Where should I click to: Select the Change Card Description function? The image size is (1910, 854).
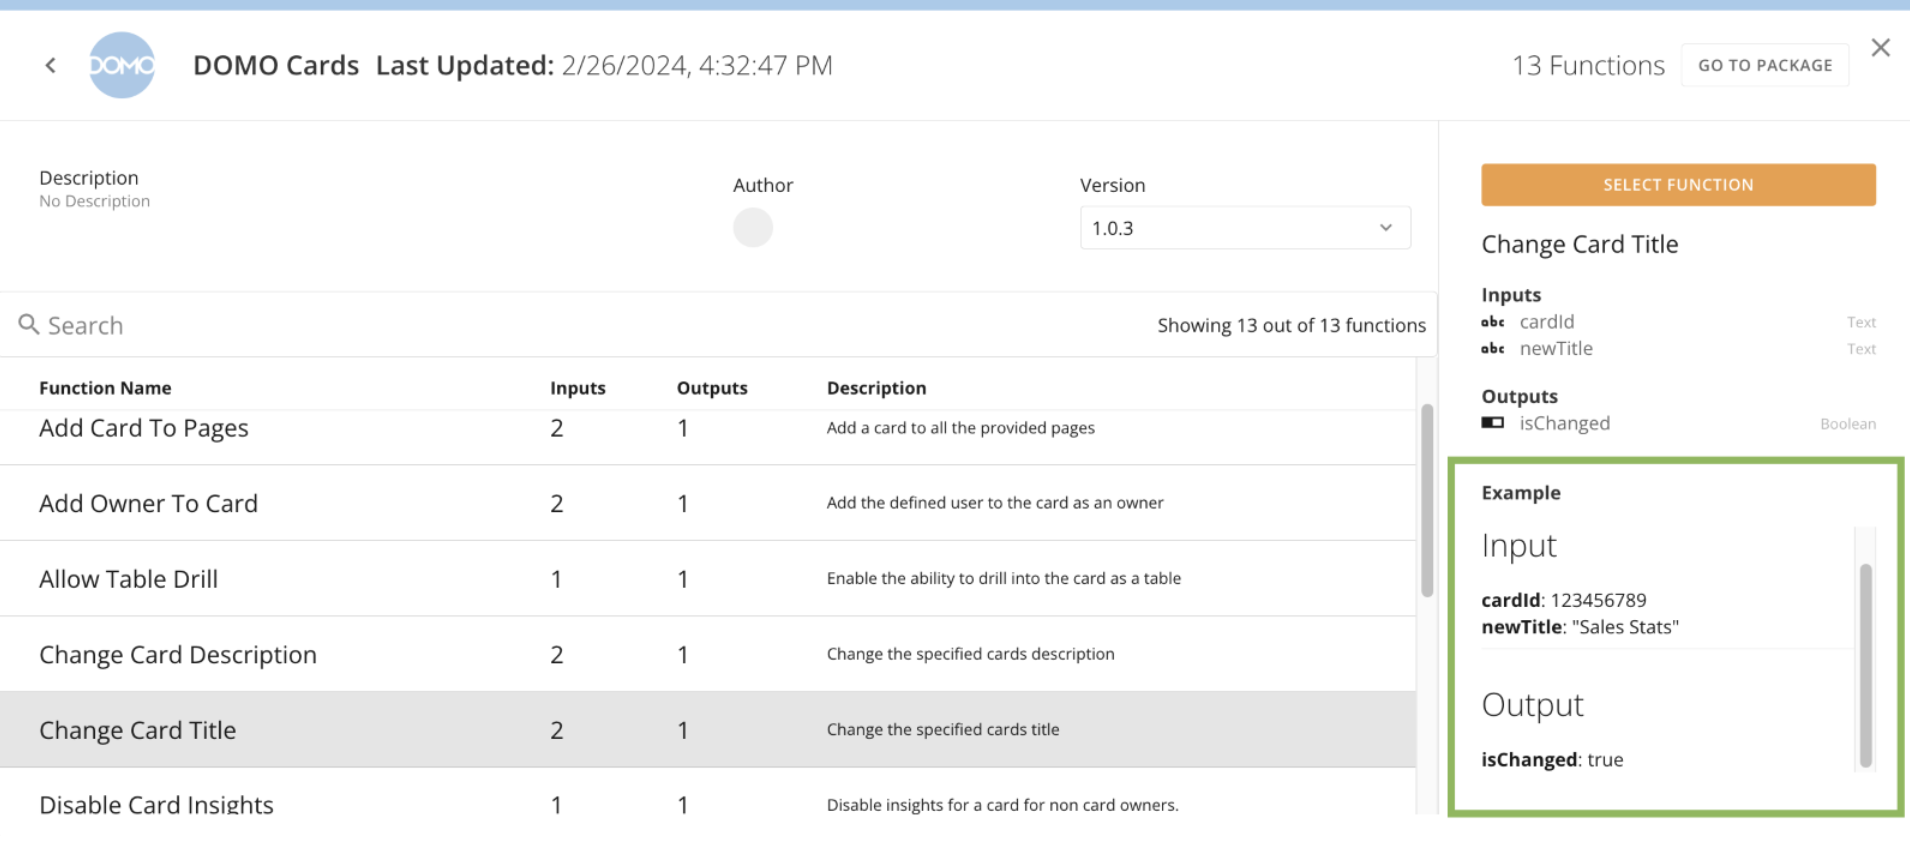[x=708, y=654]
